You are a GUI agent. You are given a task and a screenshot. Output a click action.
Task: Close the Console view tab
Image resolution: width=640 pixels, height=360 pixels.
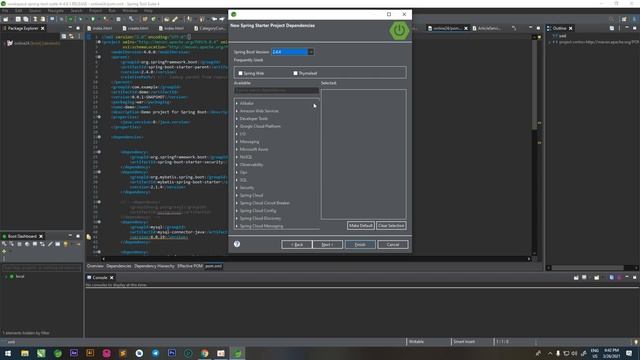coord(111,278)
